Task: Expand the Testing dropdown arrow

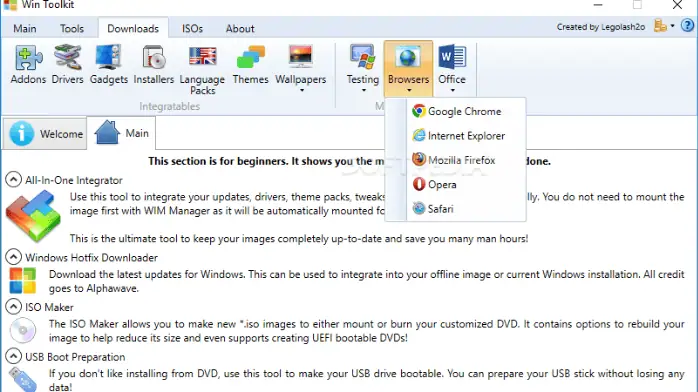Action: point(364,91)
